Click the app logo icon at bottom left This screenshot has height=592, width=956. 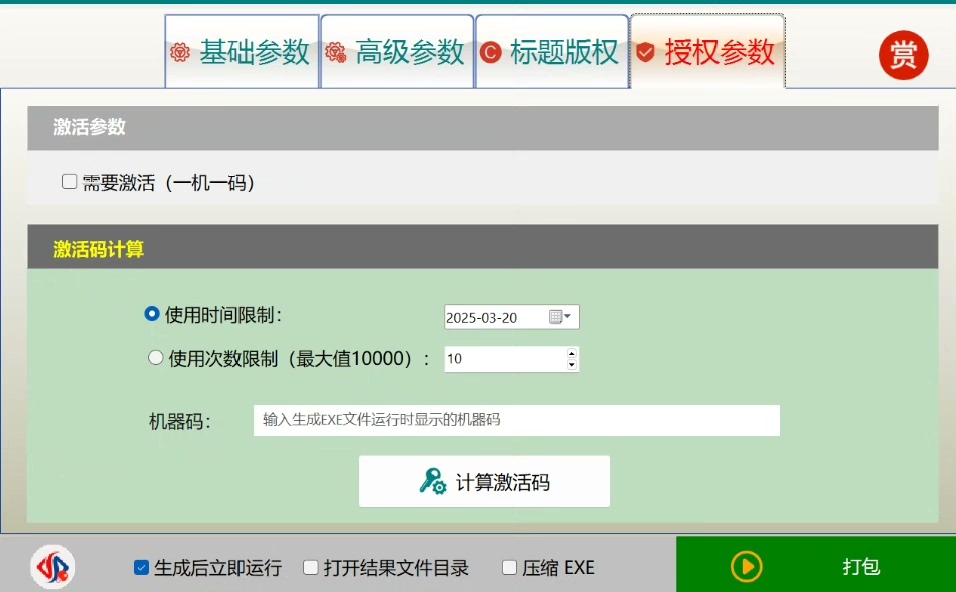tap(53, 567)
